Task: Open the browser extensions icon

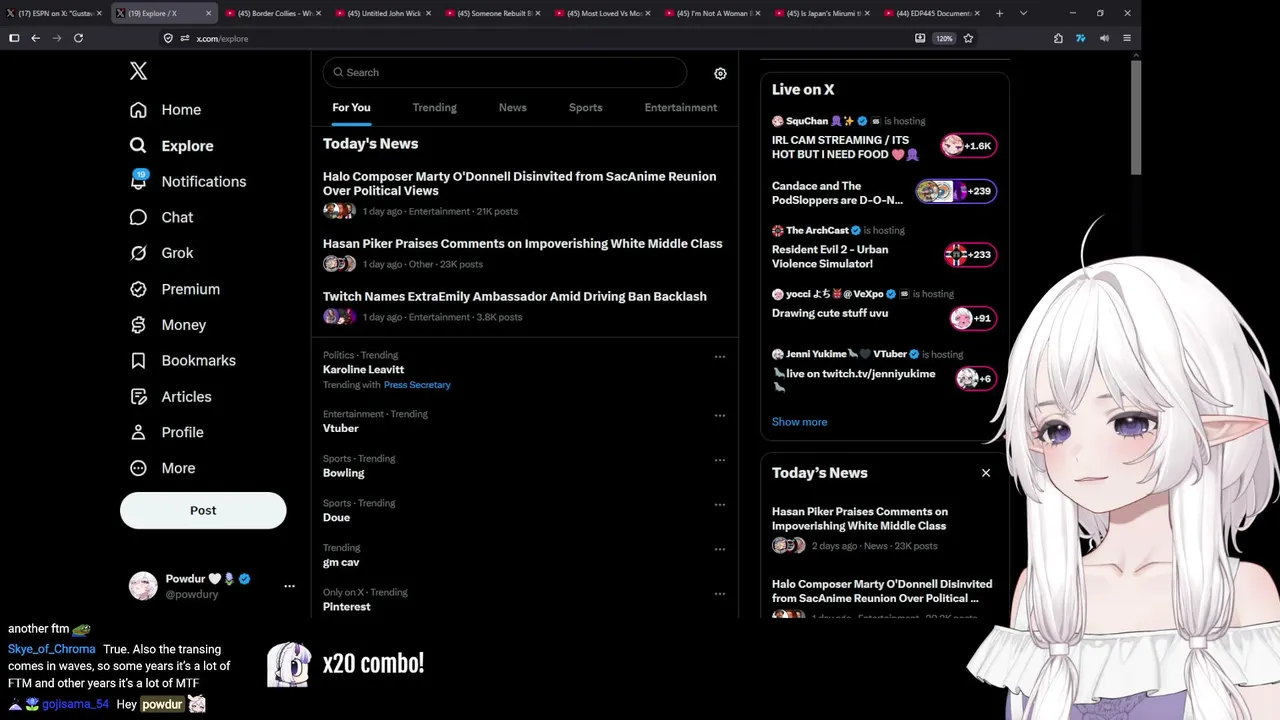Action: tap(1058, 38)
